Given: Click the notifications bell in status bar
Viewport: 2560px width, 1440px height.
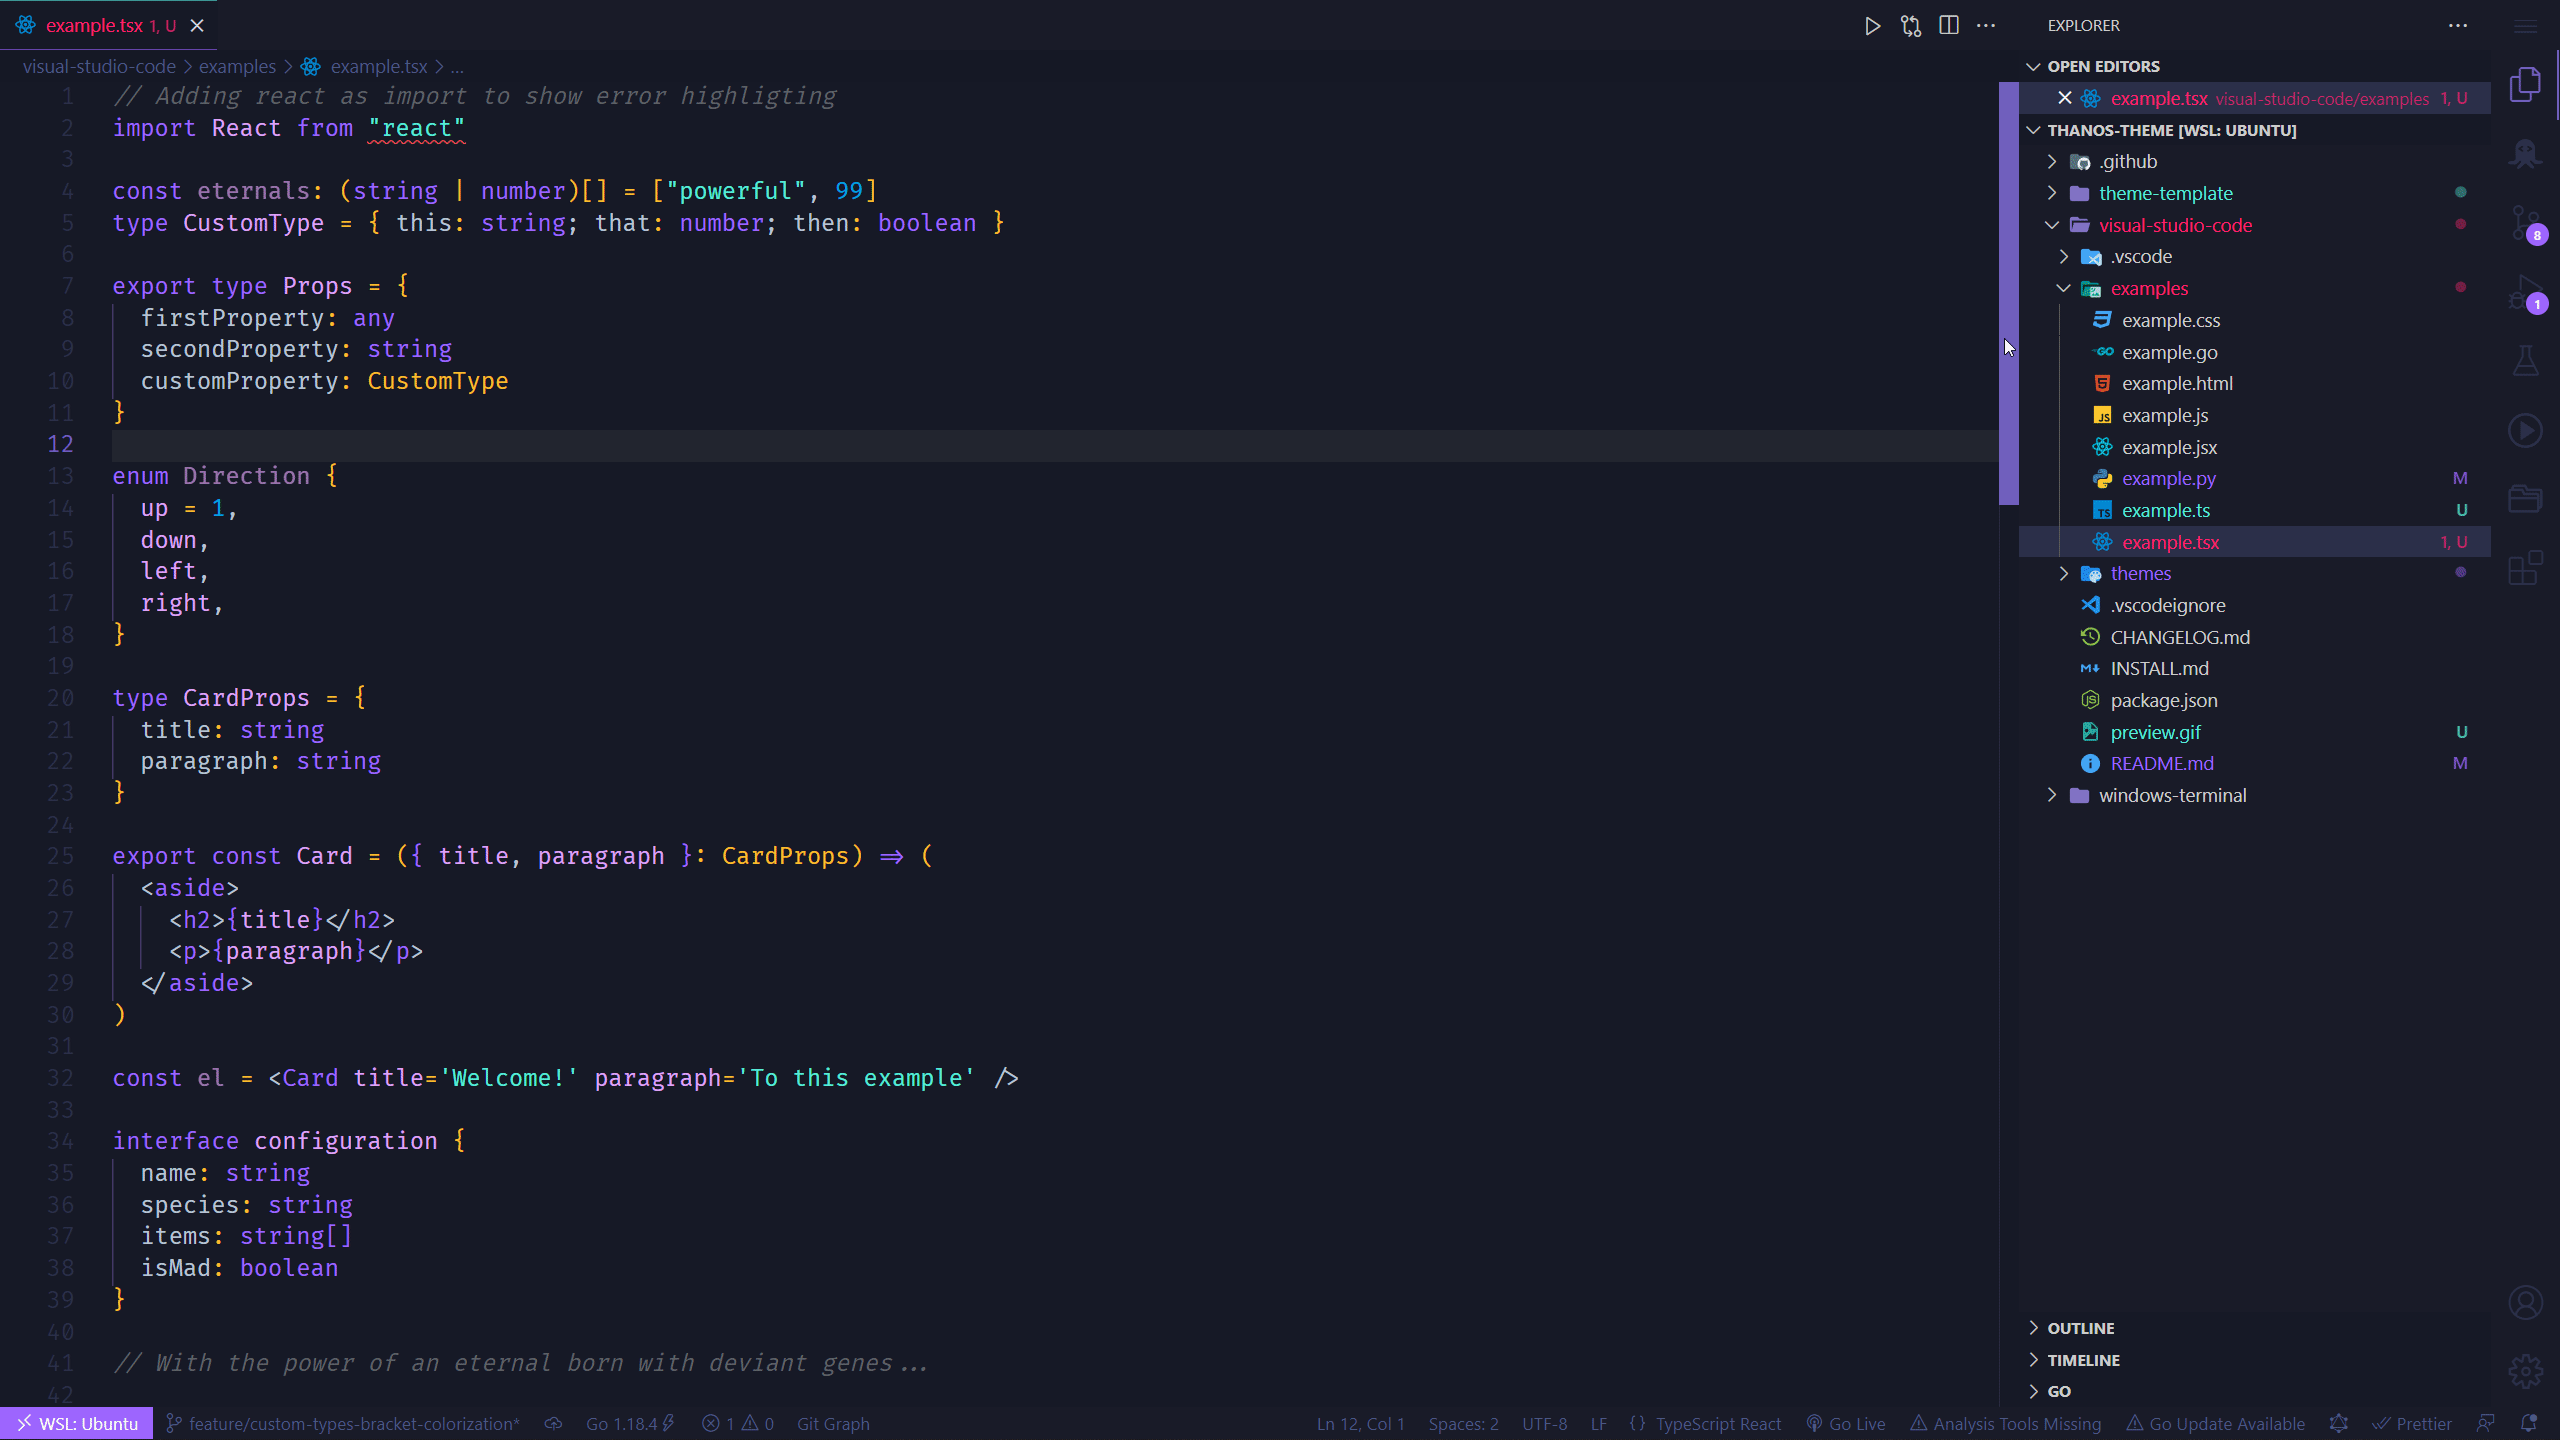Looking at the screenshot, I should 2529,1423.
